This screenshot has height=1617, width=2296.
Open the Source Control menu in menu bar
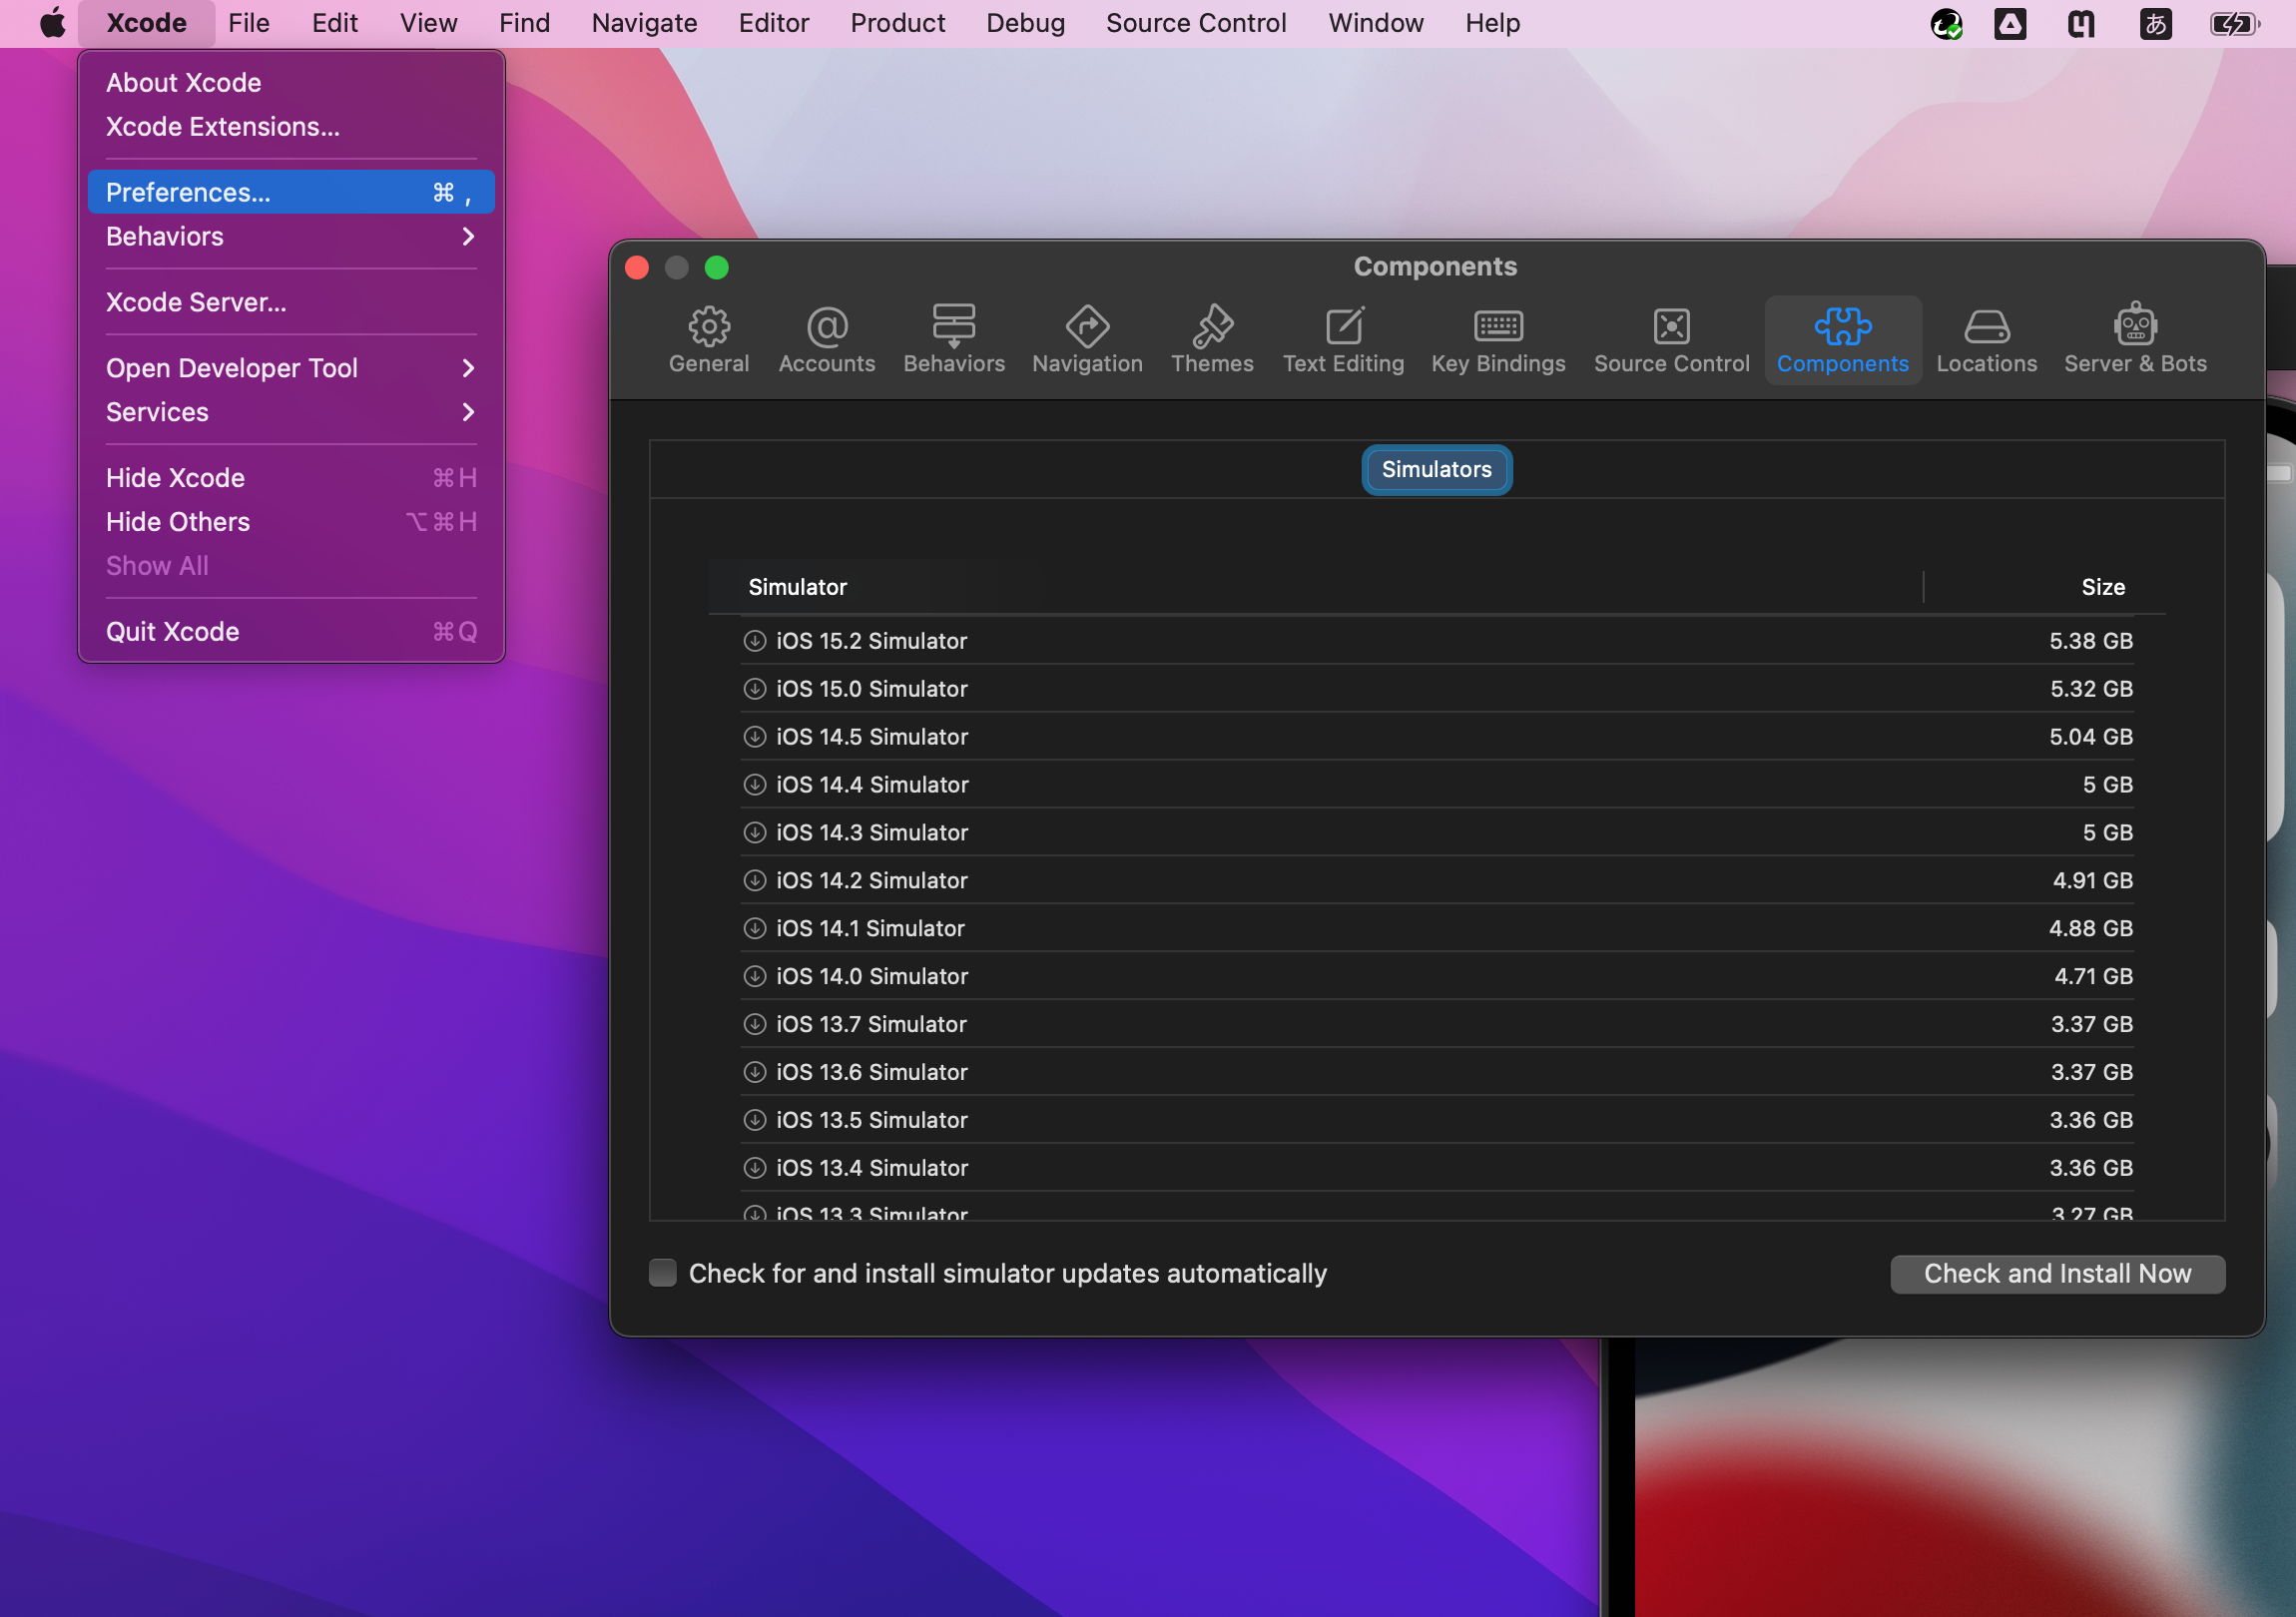point(1196,23)
